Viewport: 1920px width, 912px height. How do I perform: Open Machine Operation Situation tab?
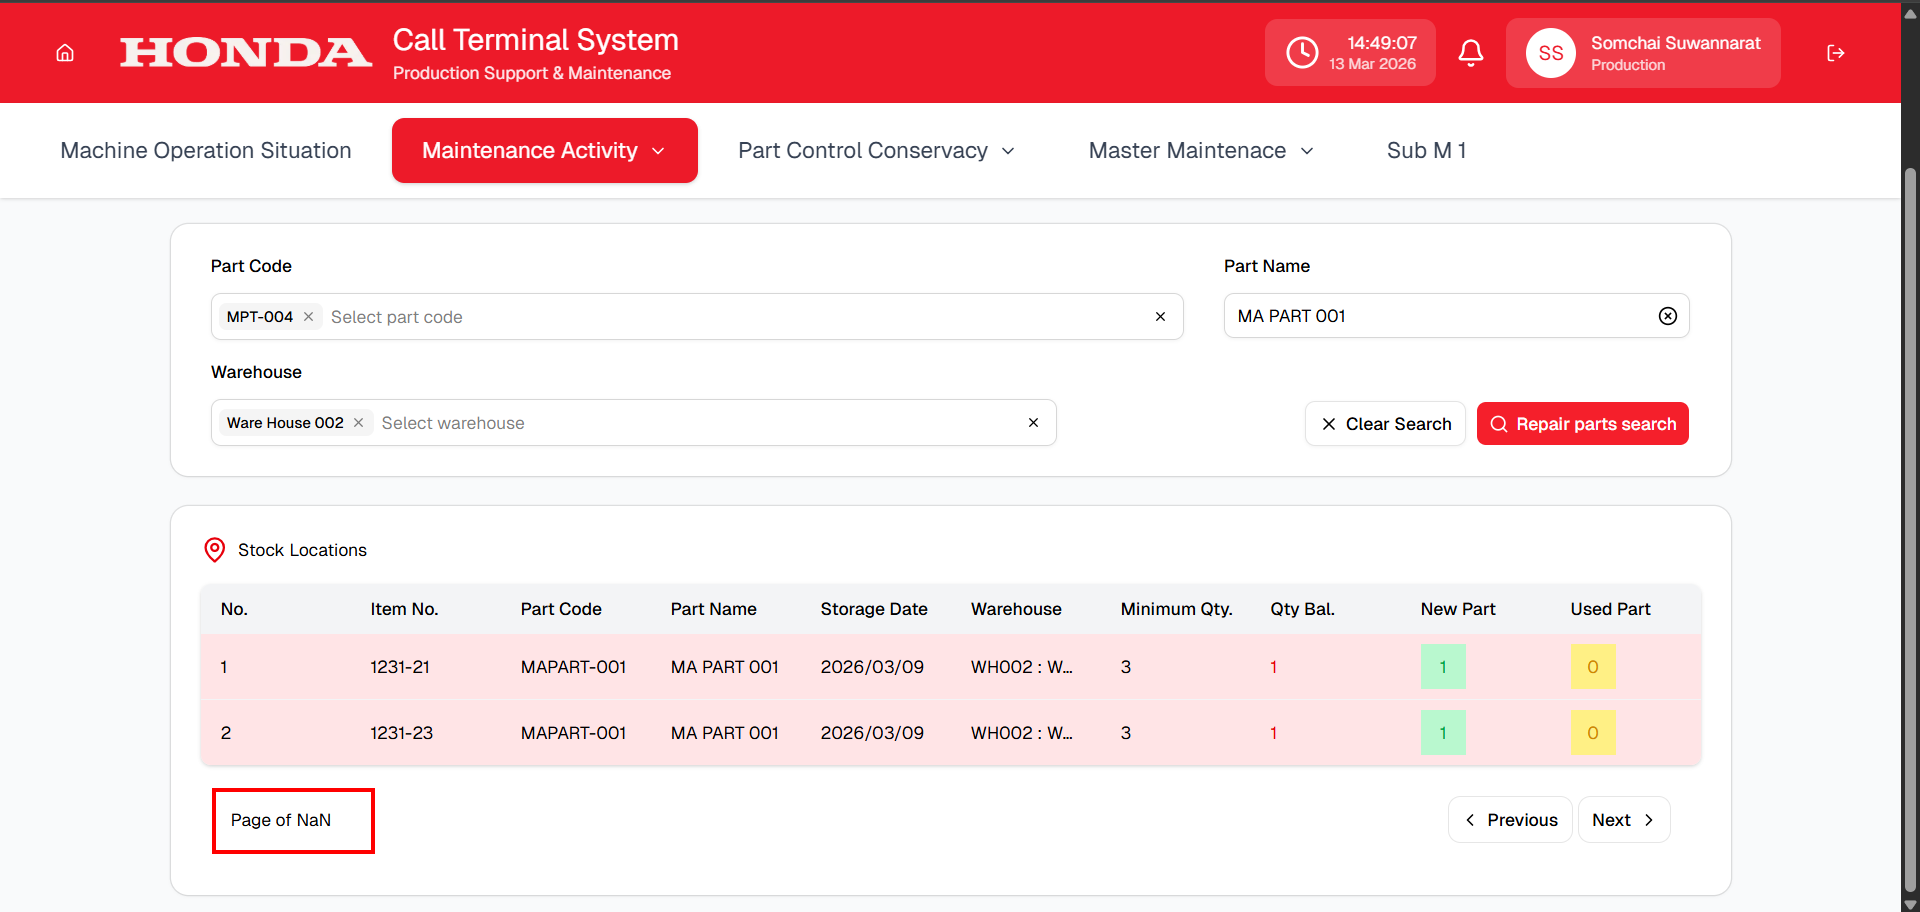206,151
